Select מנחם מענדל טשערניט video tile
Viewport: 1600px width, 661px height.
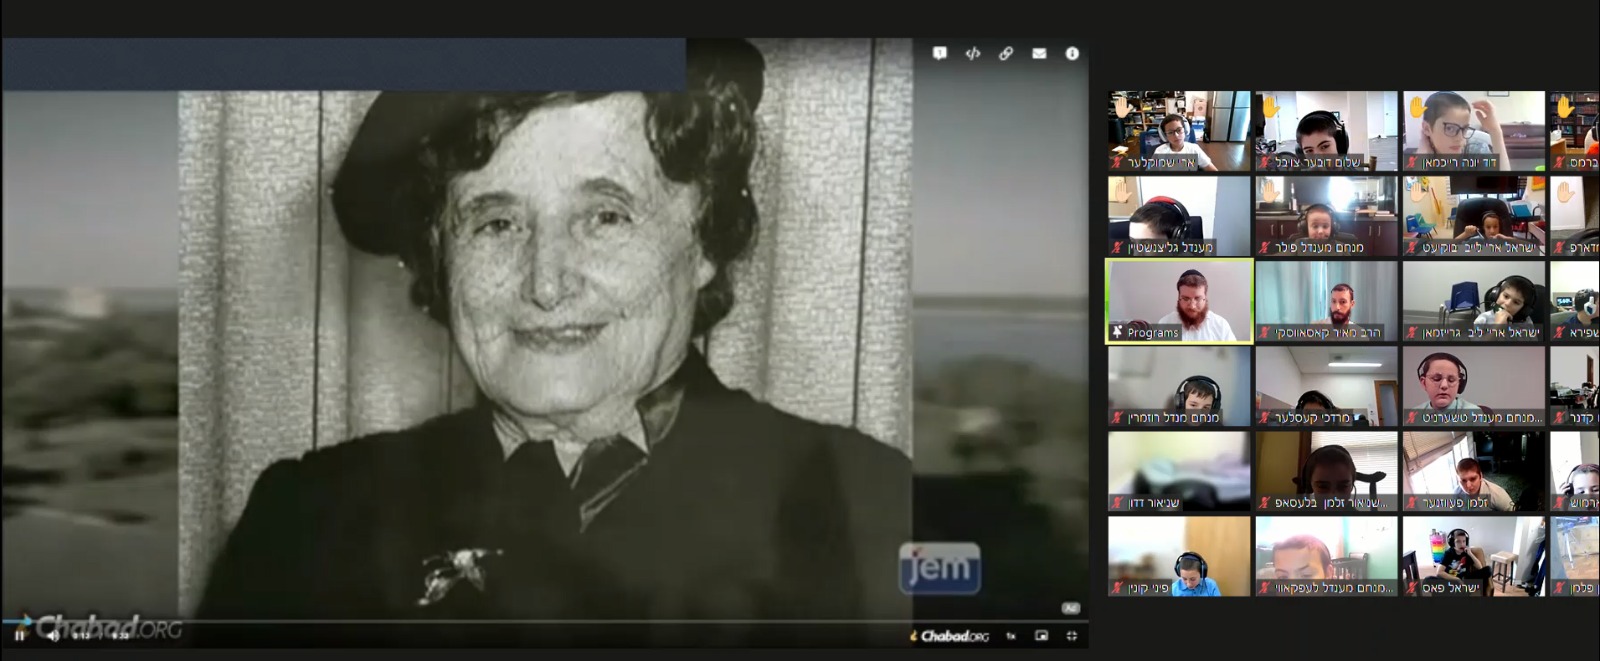1473,386
